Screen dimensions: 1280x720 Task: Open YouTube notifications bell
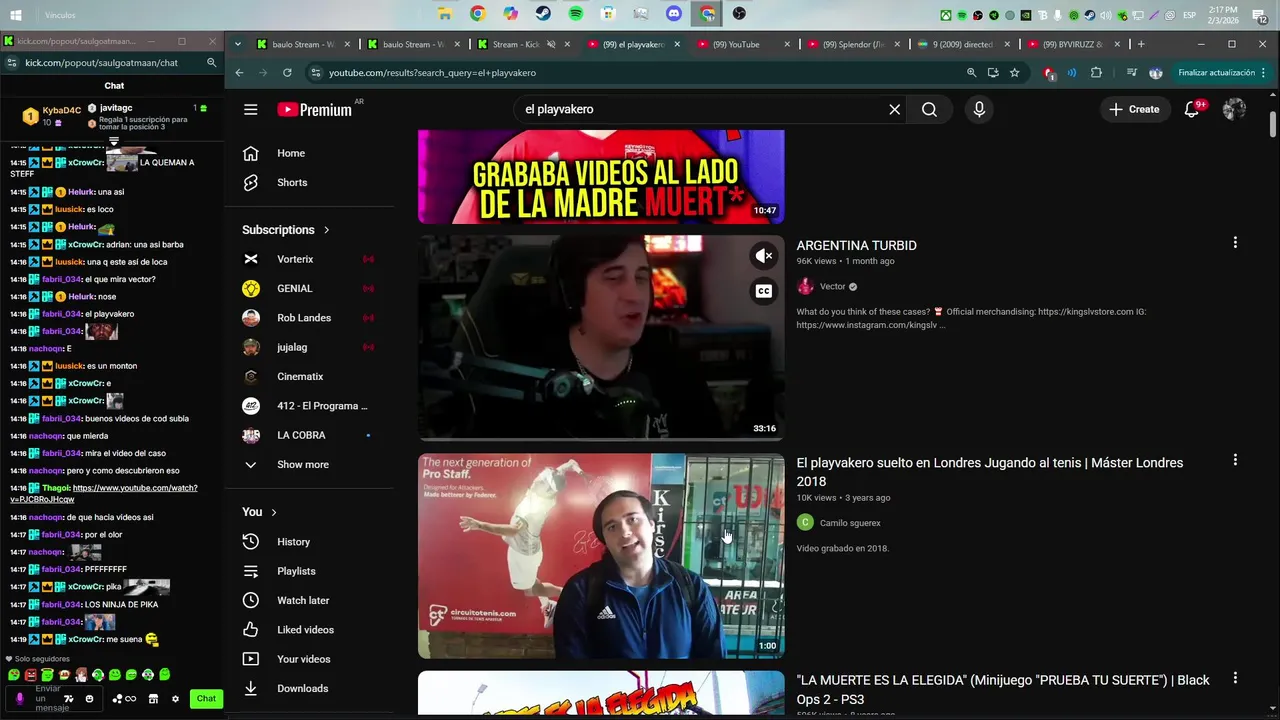click(1192, 109)
